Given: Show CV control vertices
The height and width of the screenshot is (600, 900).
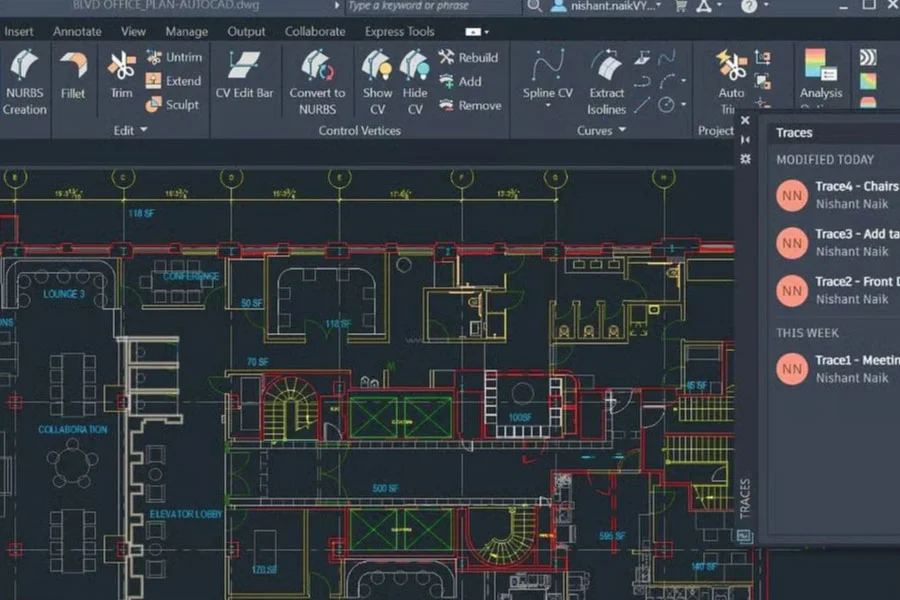Looking at the screenshot, I should click(377, 80).
